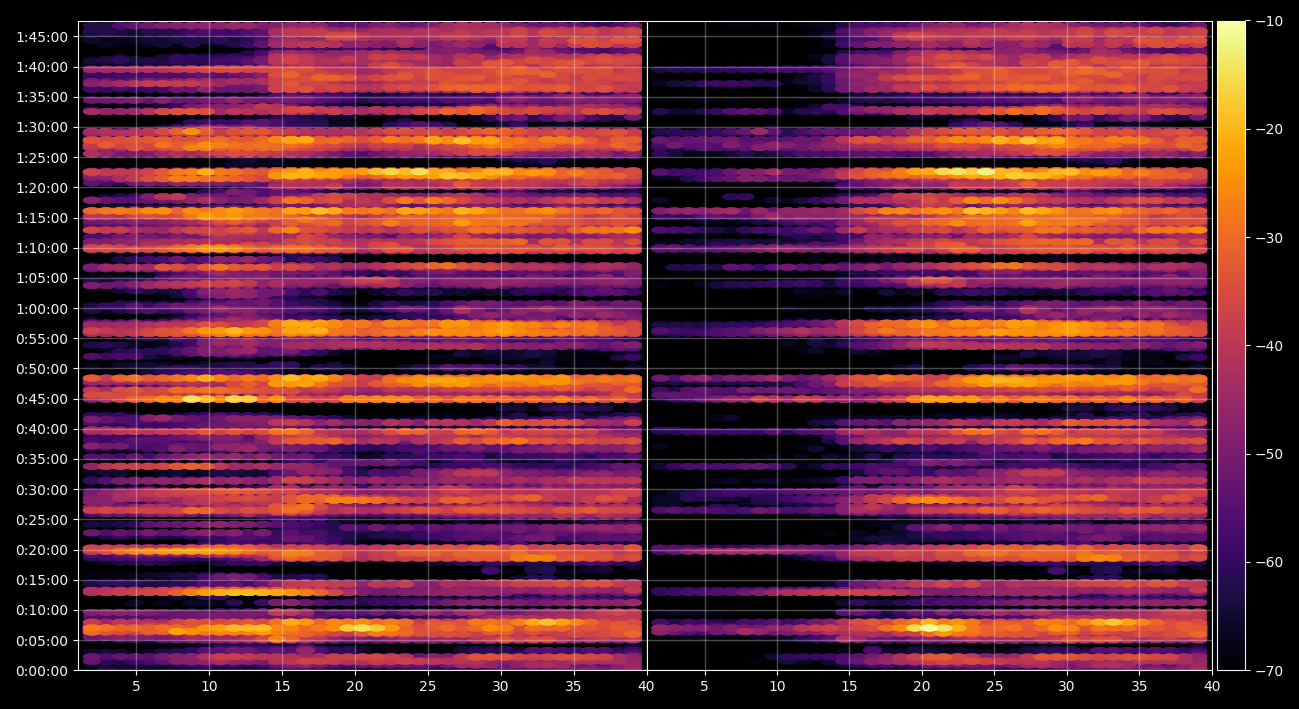
Task: Click the inferno colorbar gradient strip
Action: click(x=1231, y=346)
